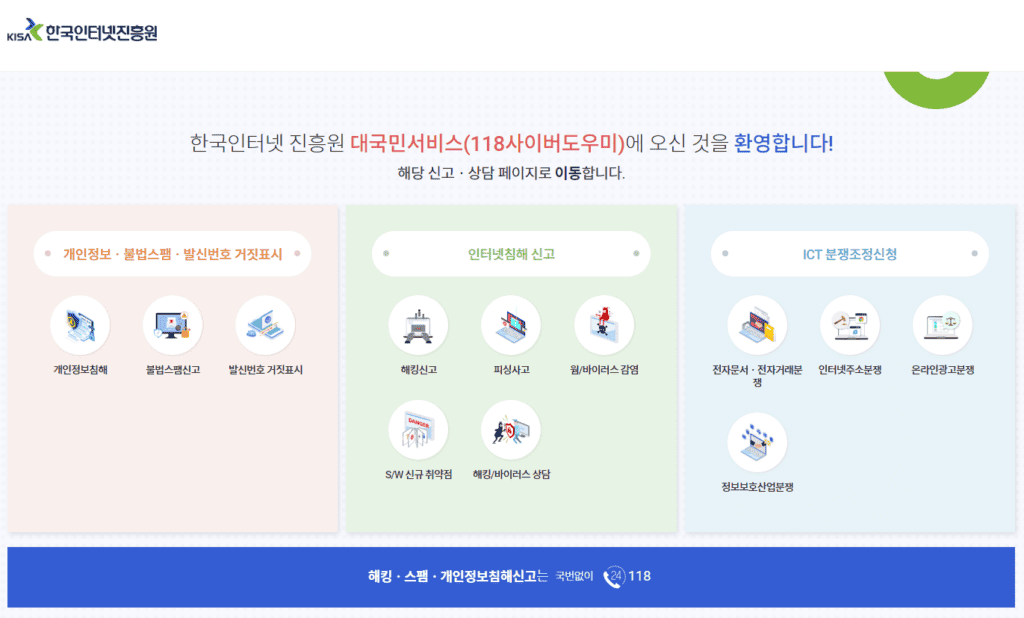Click the 개인정보침해 text label
This screenshot has height=618, width=1024.
(x=80, y=370)
